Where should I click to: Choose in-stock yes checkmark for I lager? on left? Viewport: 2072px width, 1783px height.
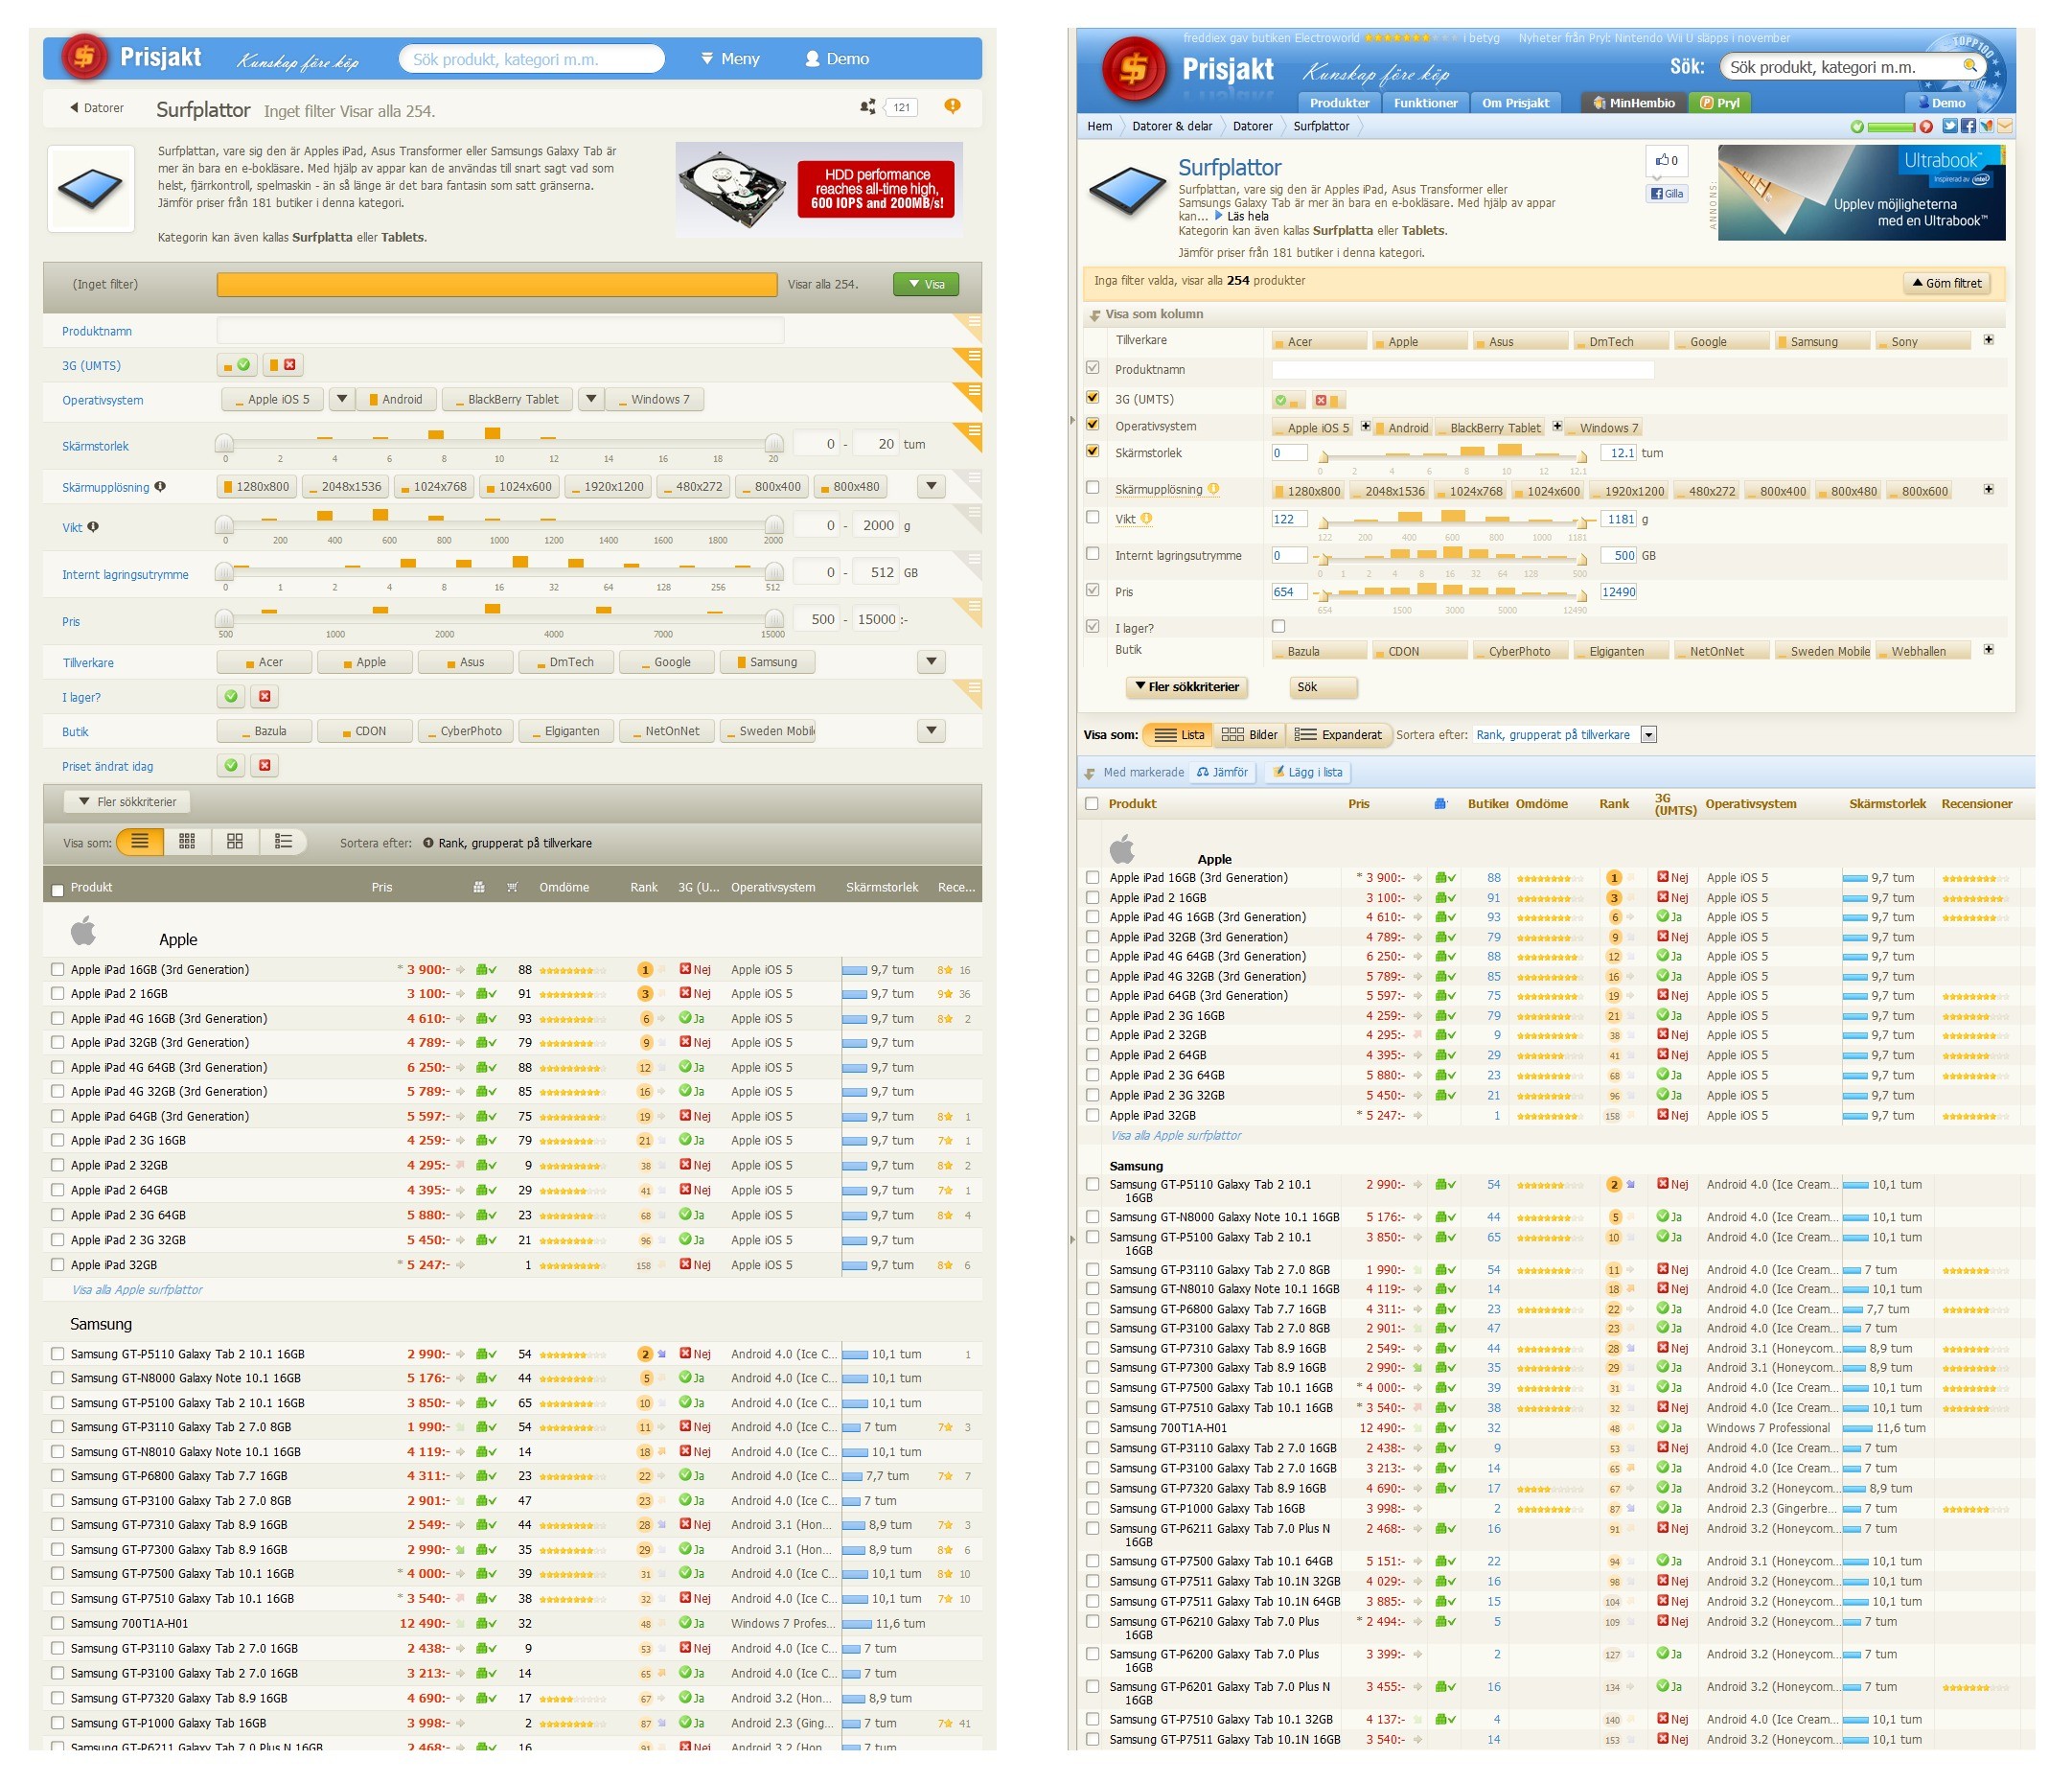point(231,696)
